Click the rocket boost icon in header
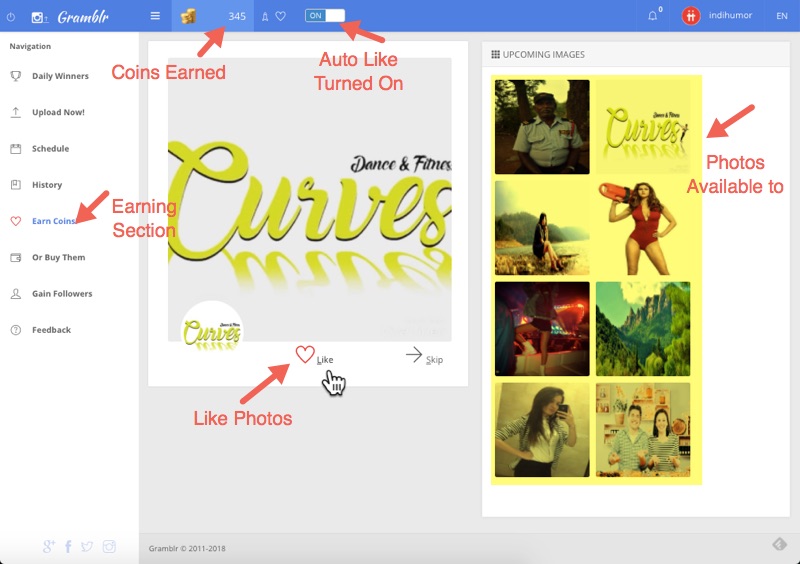This screenshot has width=800, height=564. (x=265, y=17)
